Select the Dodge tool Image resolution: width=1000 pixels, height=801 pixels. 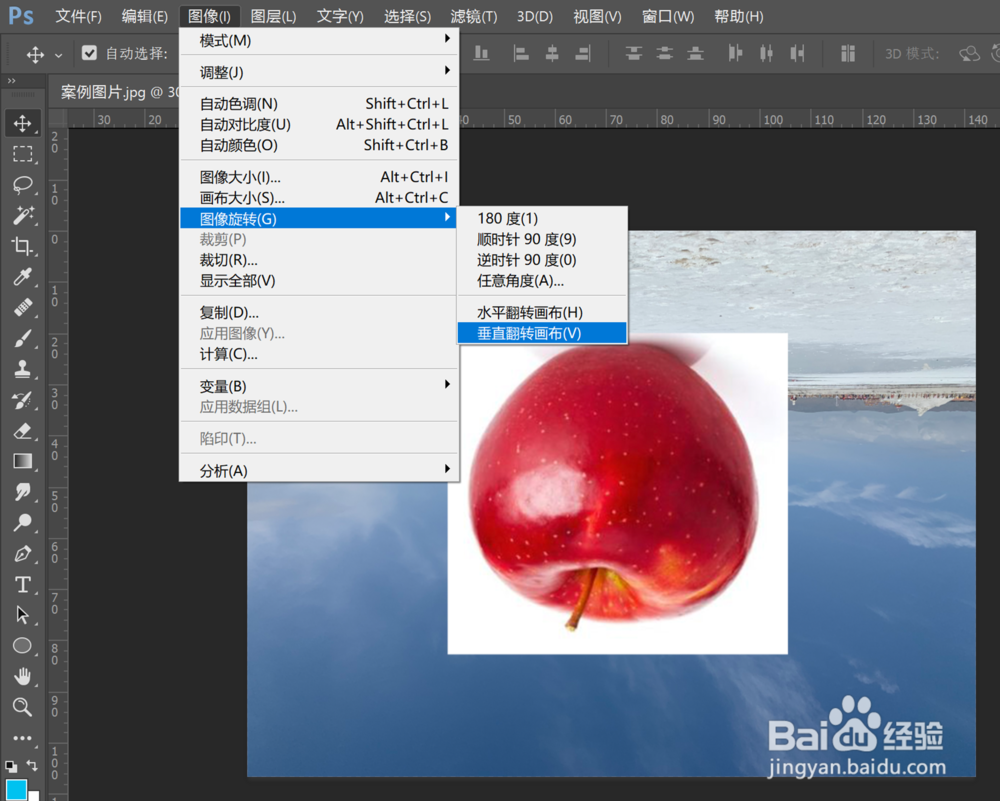point(23,522)
